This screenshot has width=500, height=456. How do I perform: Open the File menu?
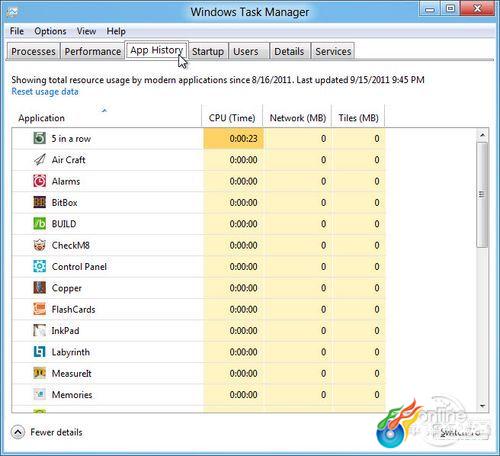coord(17,31)
